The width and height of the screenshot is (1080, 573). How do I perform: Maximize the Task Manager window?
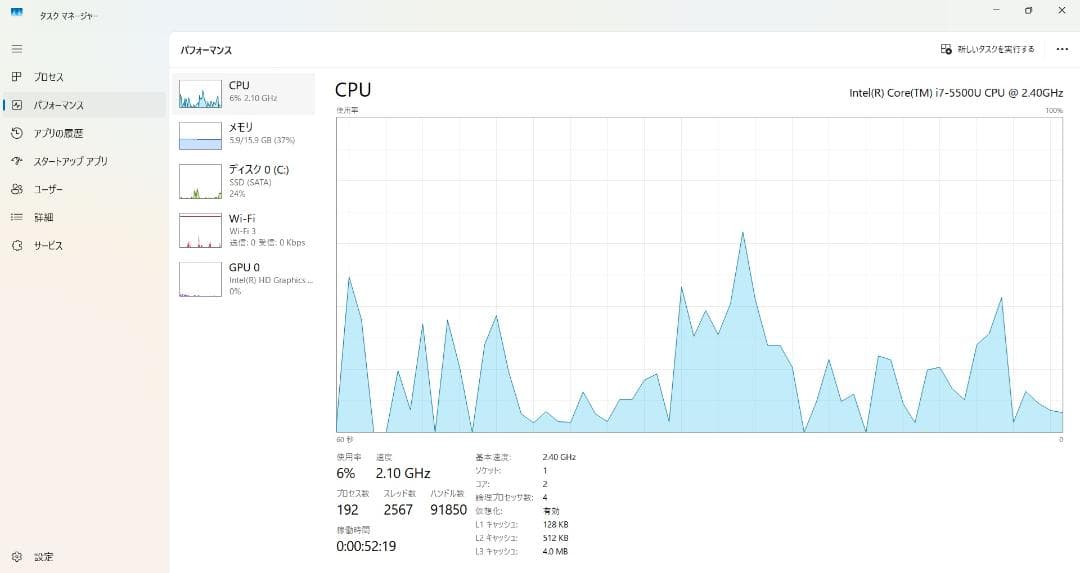coord(1028,11)
